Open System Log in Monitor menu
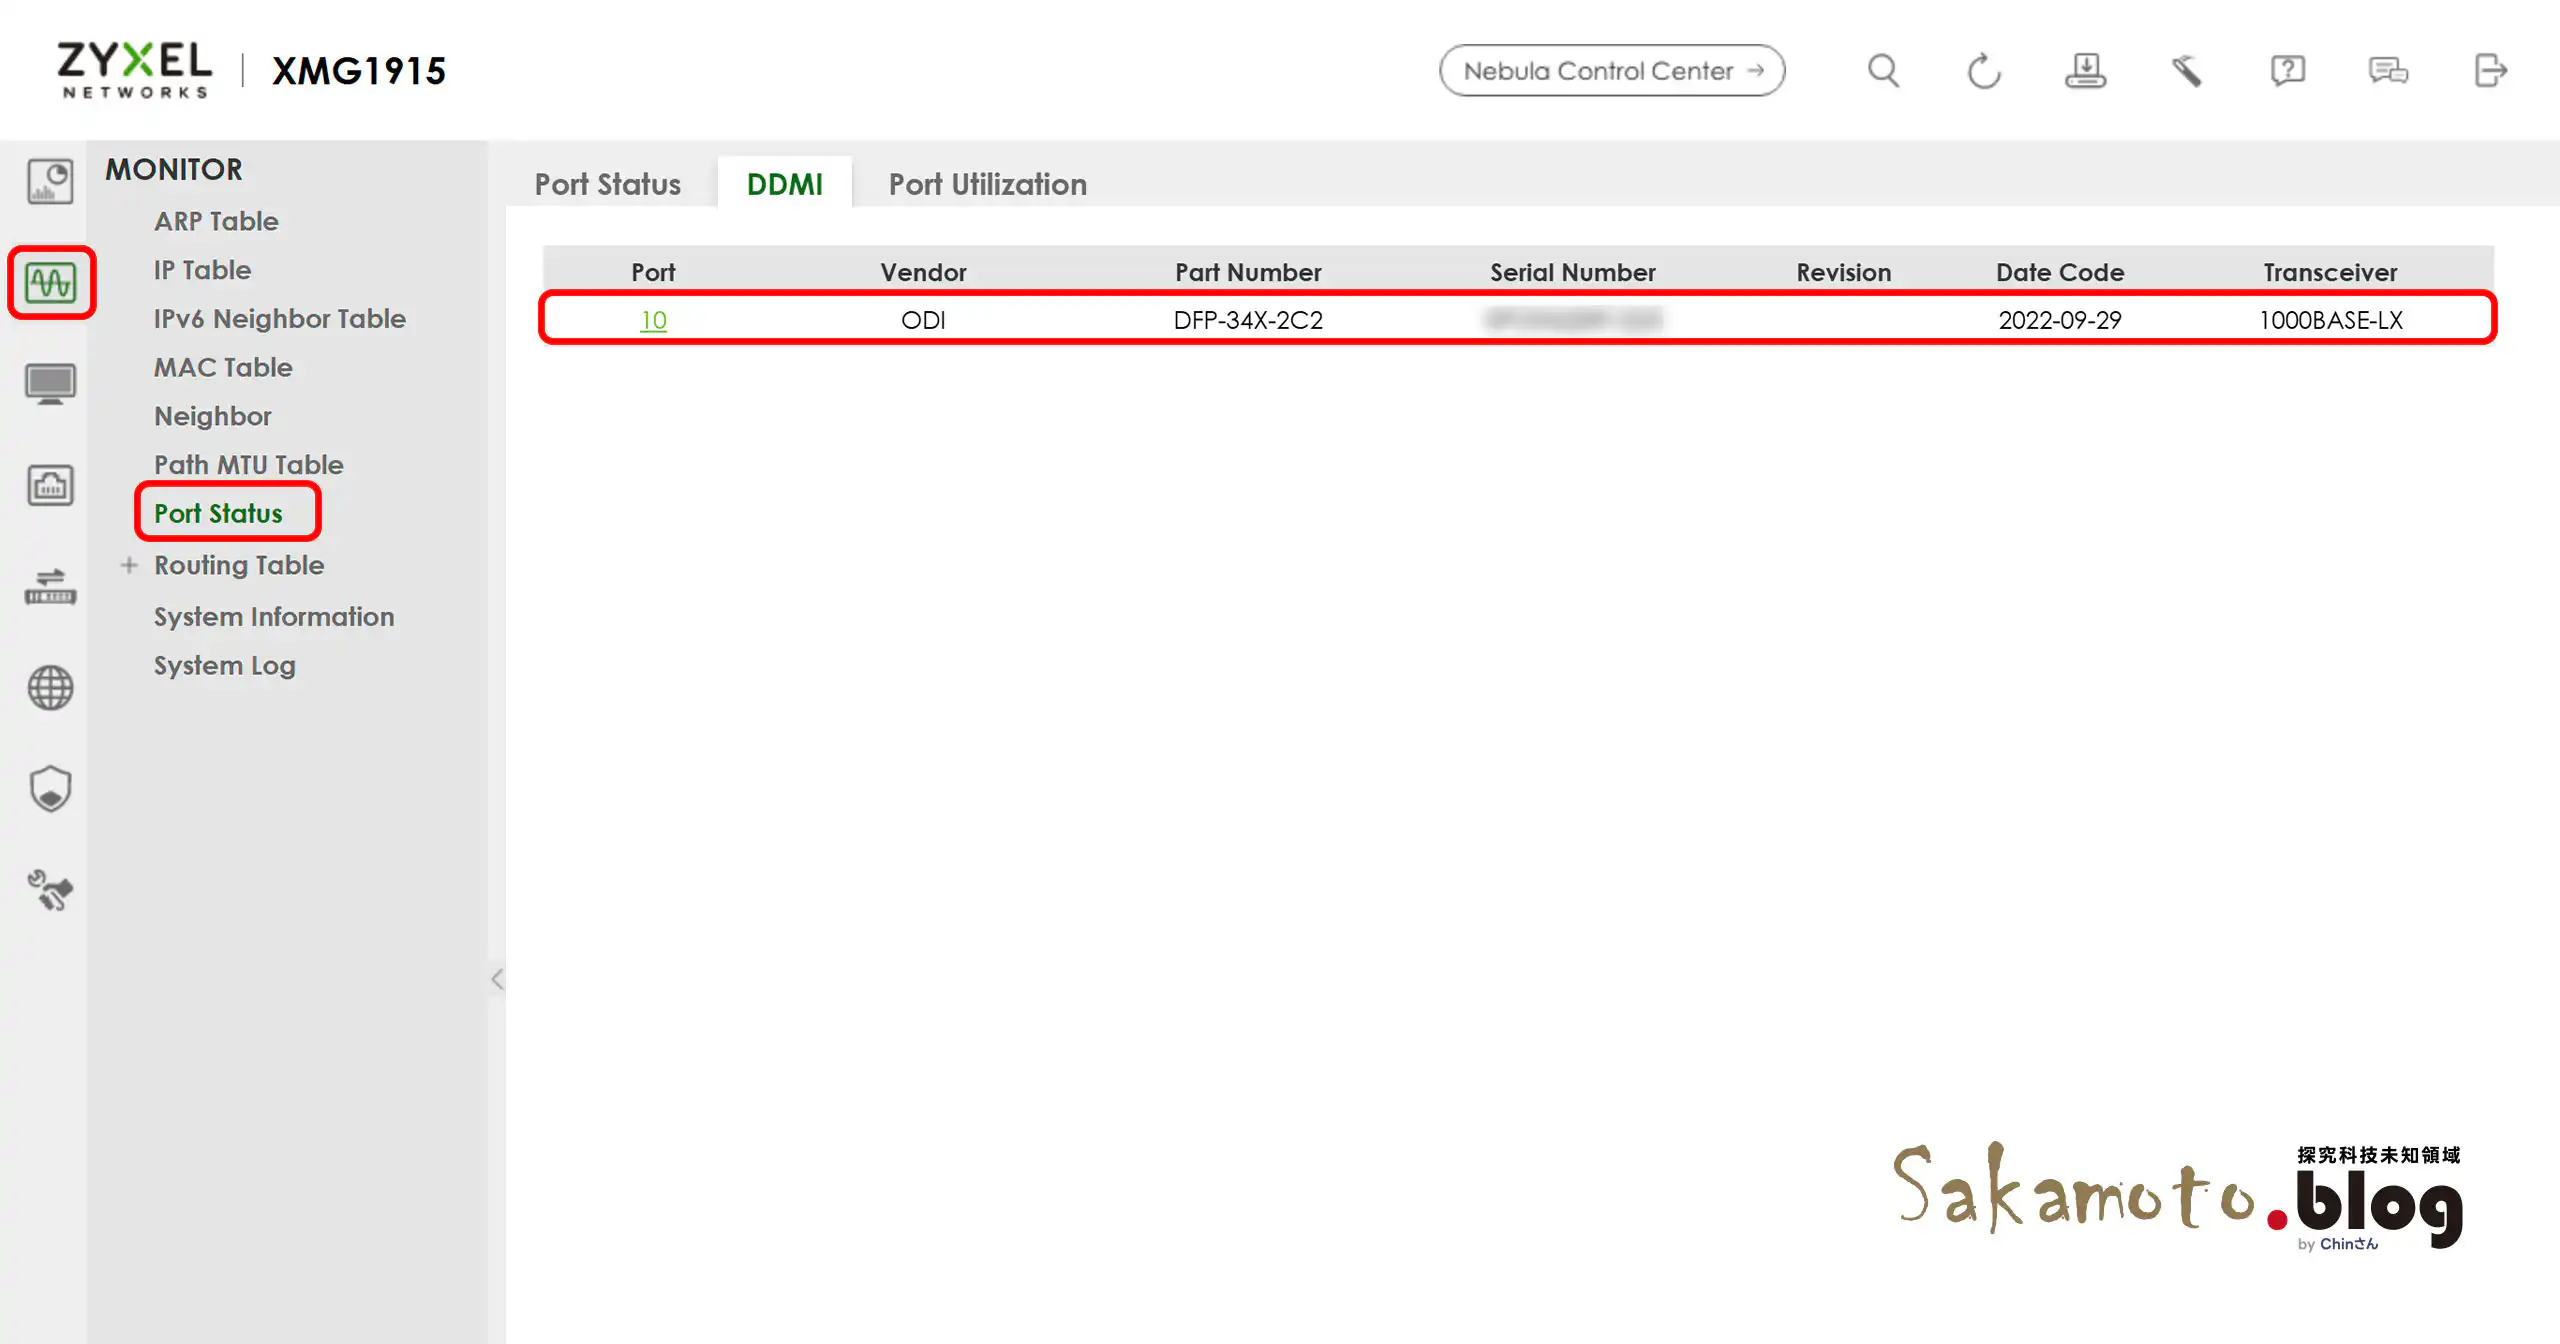 (x=224, y=665)
